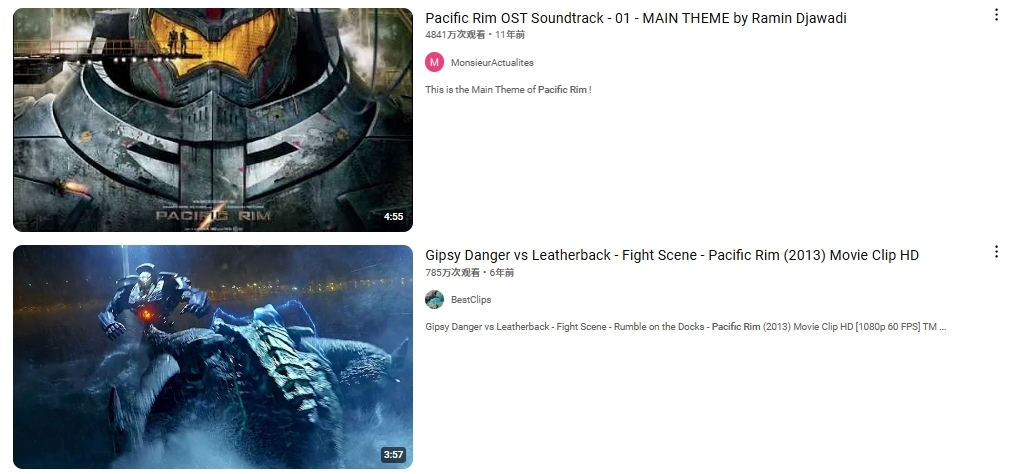The image size is (1010, 474).
Task: Open more options for Pacific Rim OST video
Action: coord(996,15)
